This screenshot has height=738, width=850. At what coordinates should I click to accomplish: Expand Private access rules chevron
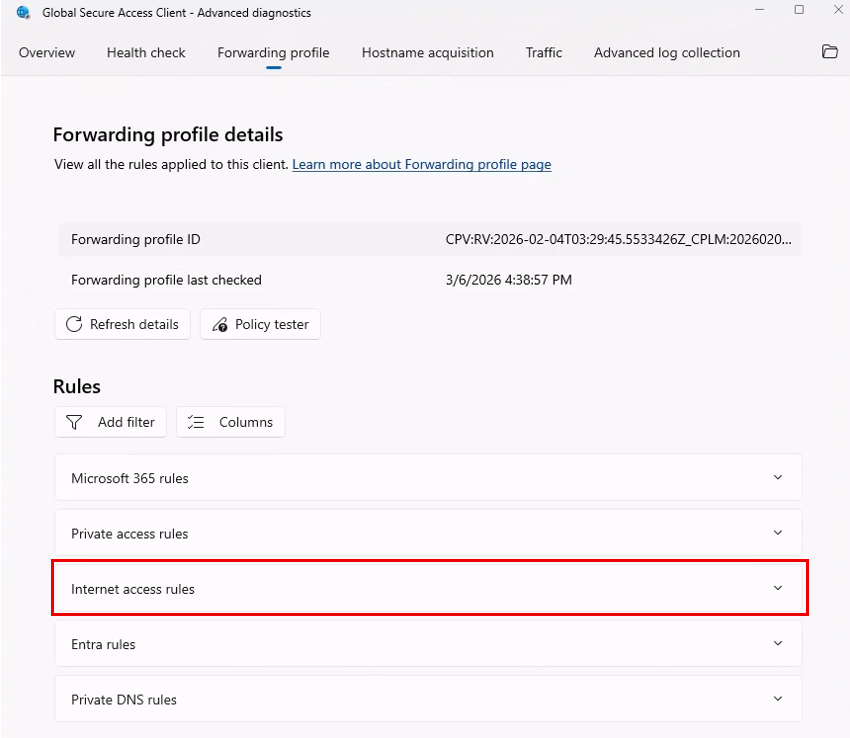778,532
